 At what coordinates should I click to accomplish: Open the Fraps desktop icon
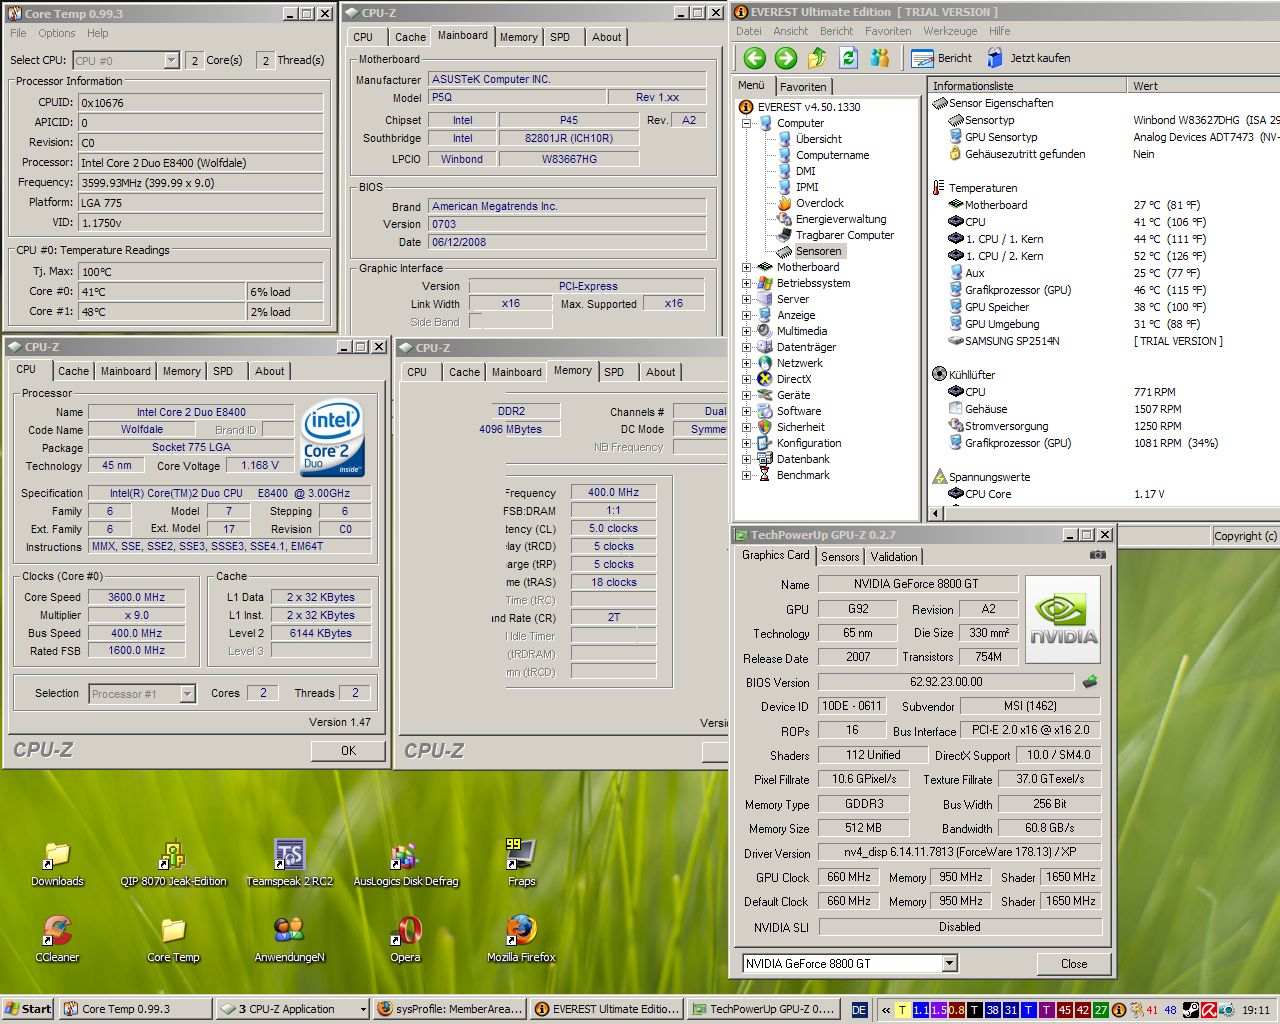[521, 864]
